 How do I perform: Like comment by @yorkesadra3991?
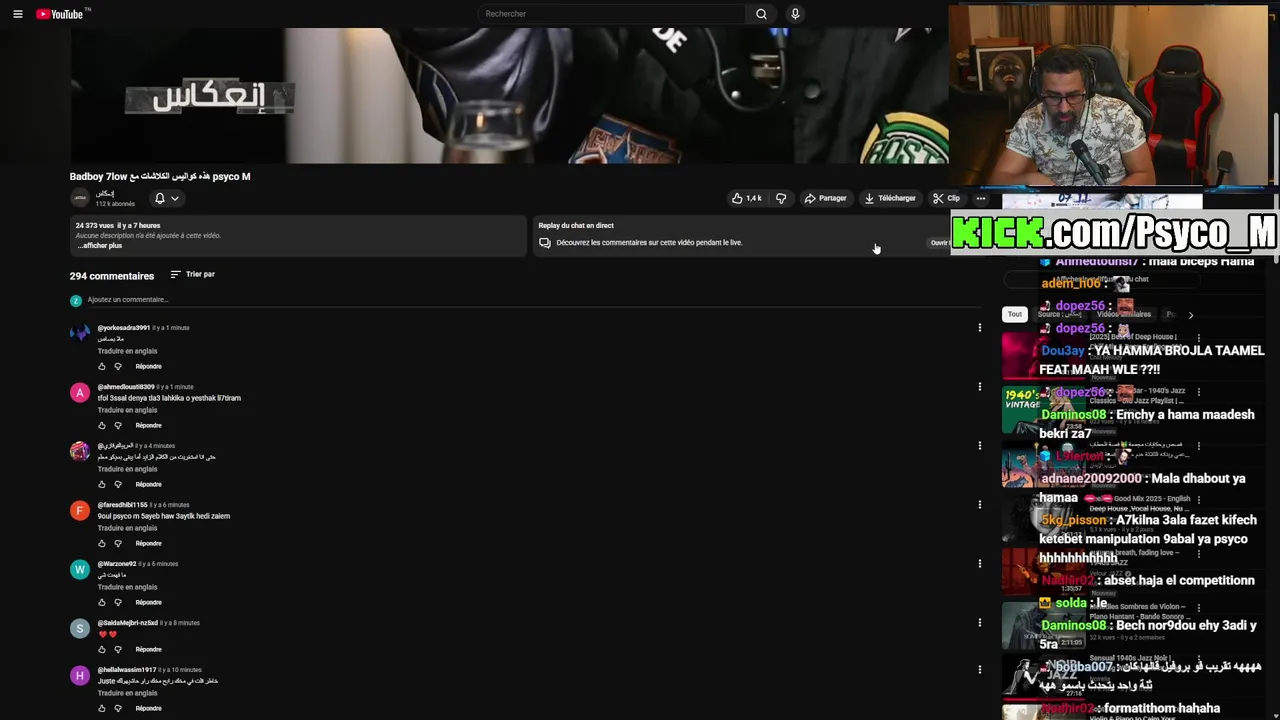pyautogui.click(x=102, y=366)
